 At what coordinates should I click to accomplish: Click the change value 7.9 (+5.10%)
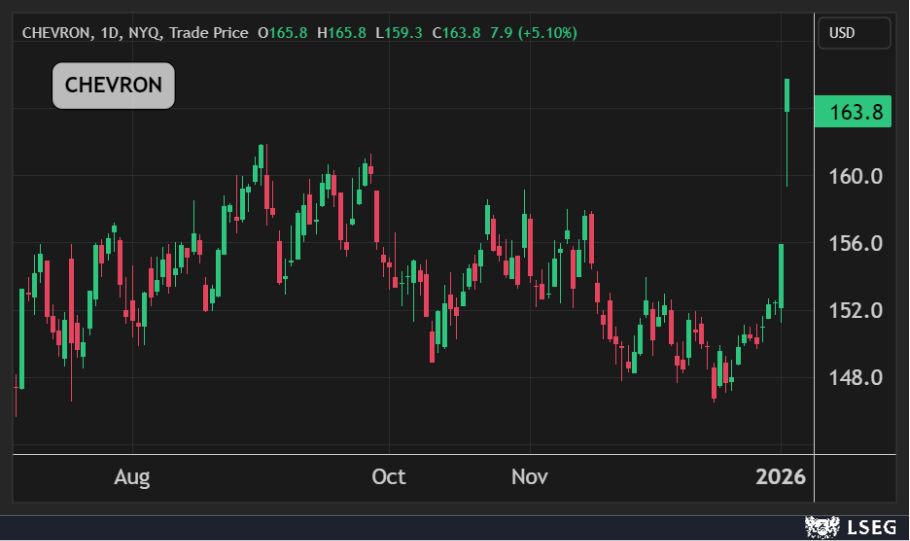533,33
